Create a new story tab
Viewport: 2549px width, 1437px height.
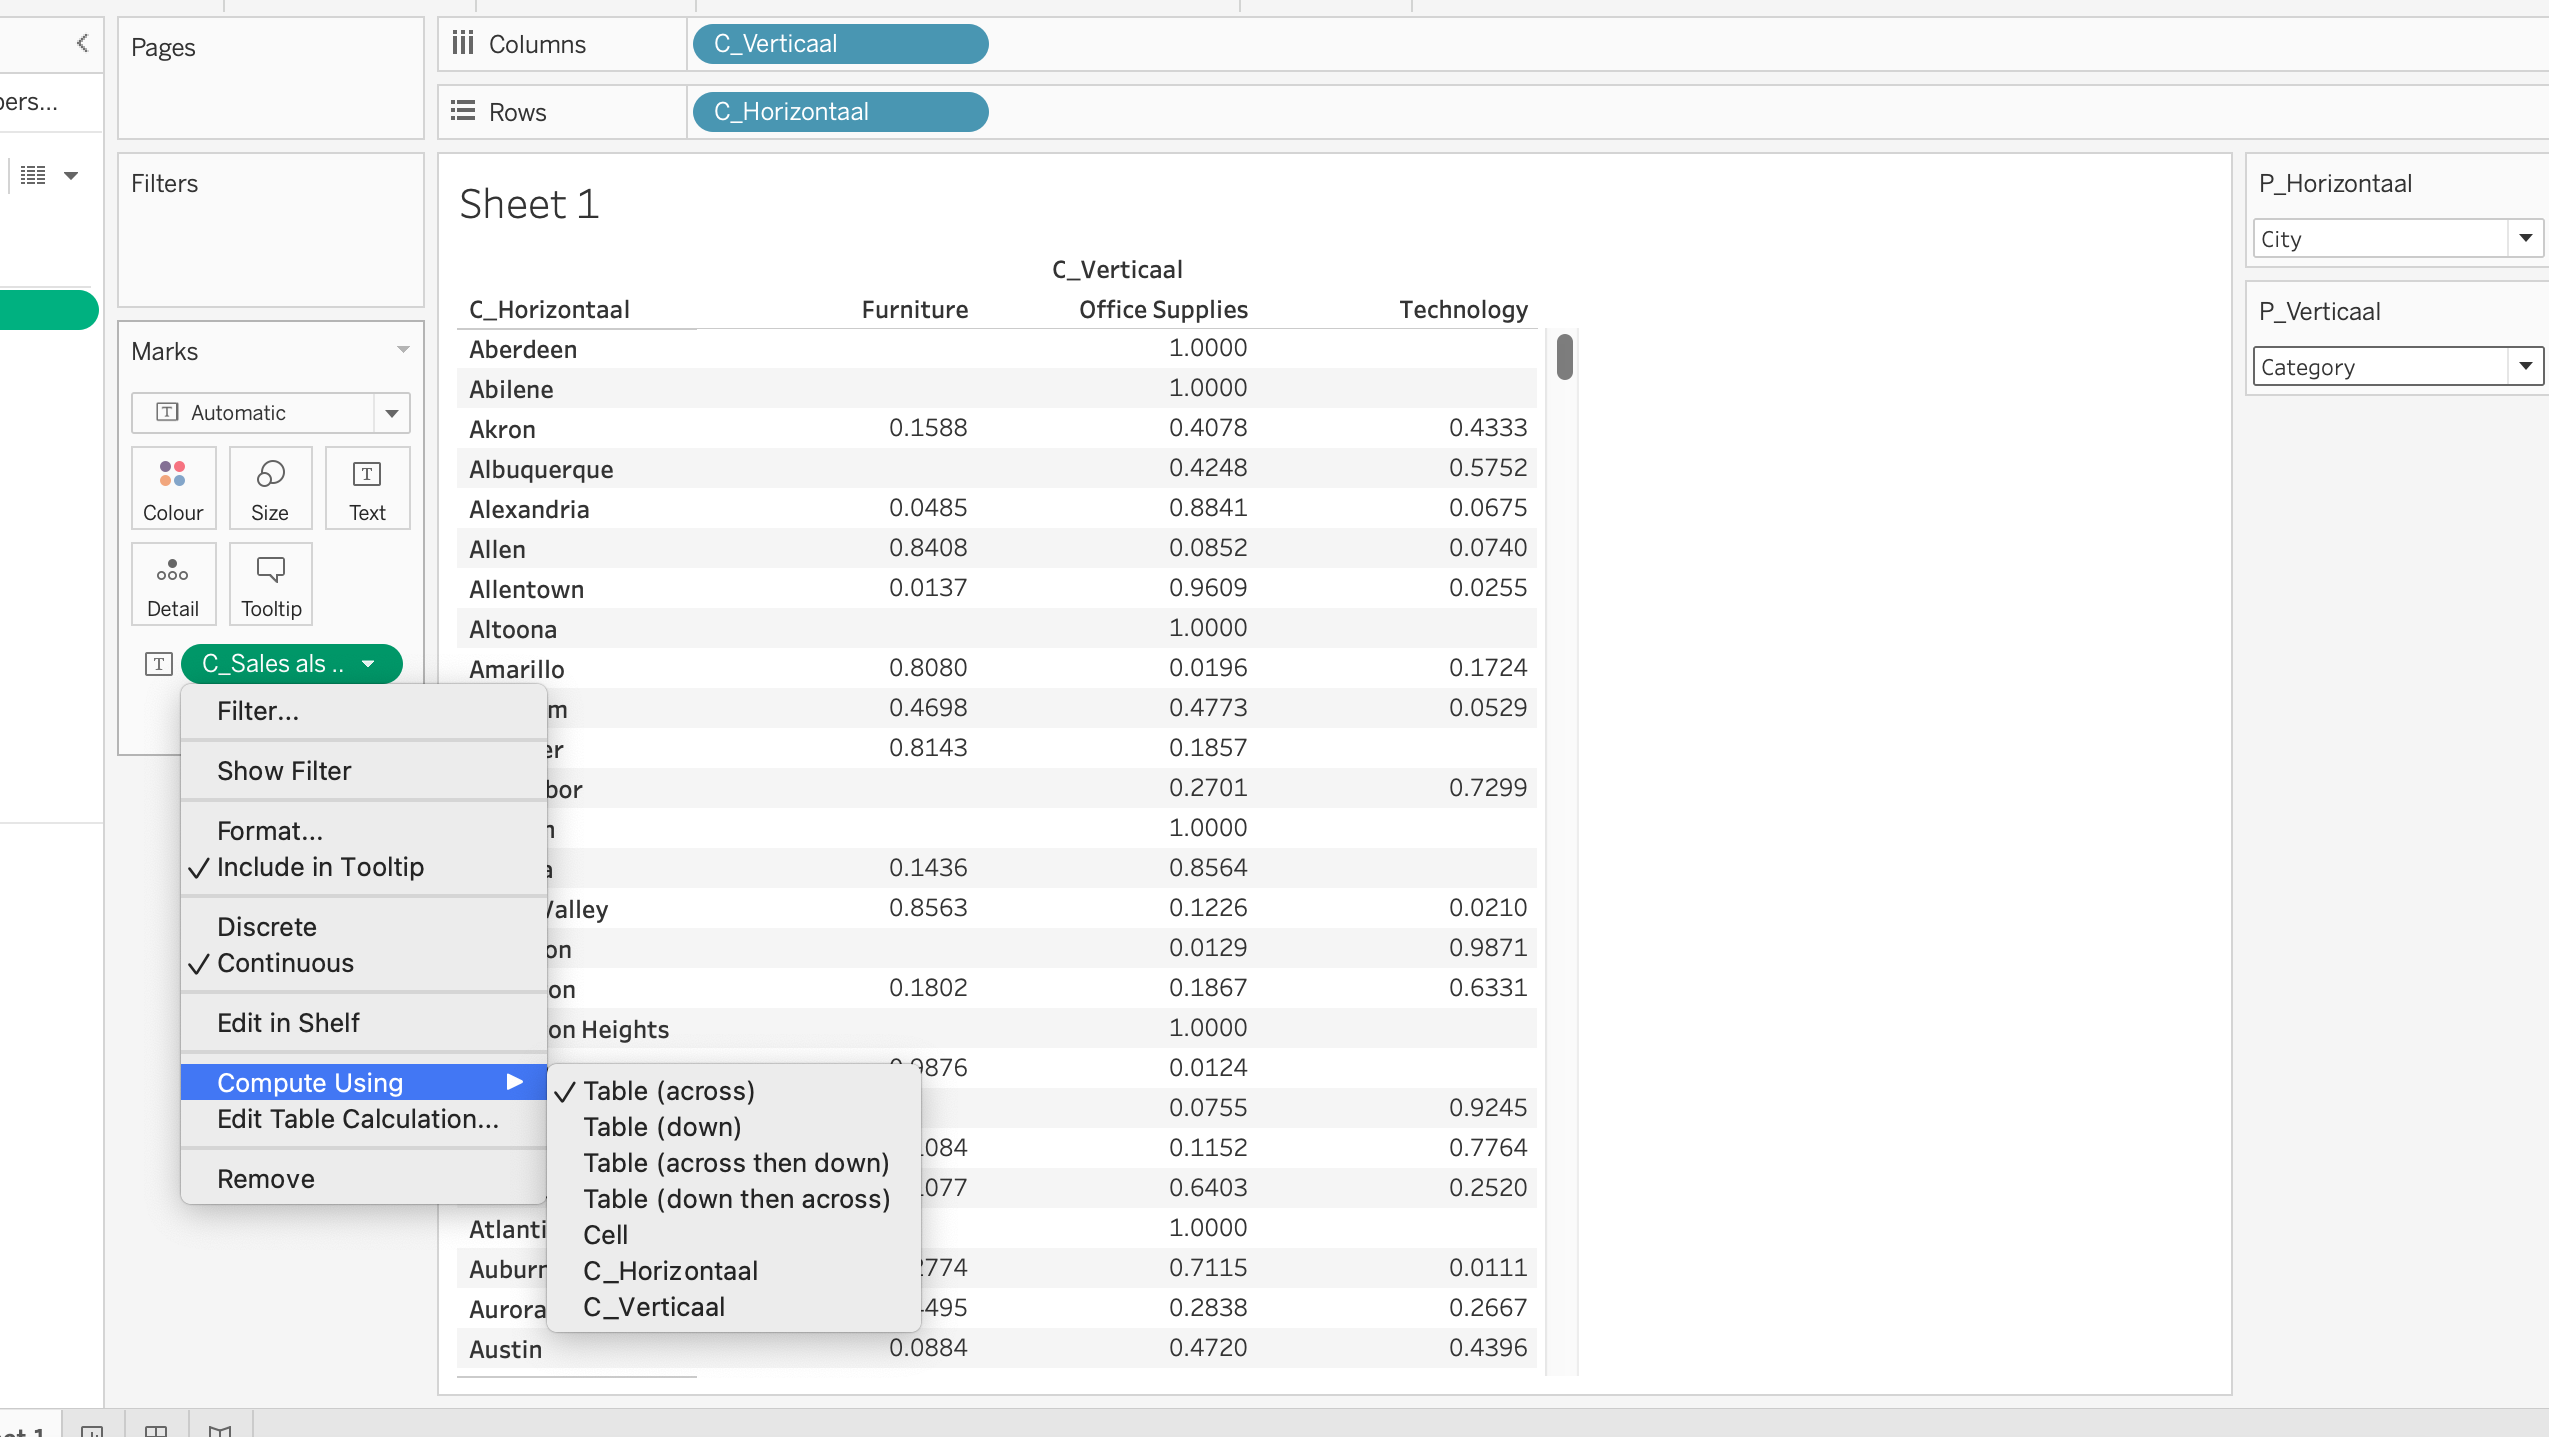(x=220, y=1430)
